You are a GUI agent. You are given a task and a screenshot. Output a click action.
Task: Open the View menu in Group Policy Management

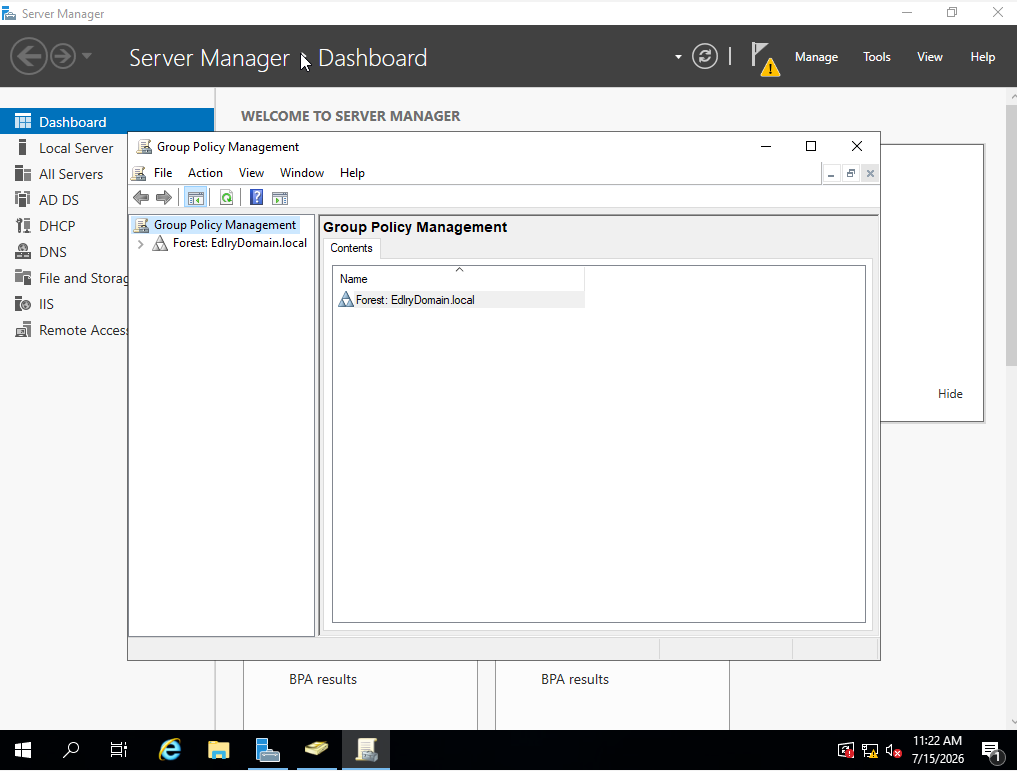251,173
